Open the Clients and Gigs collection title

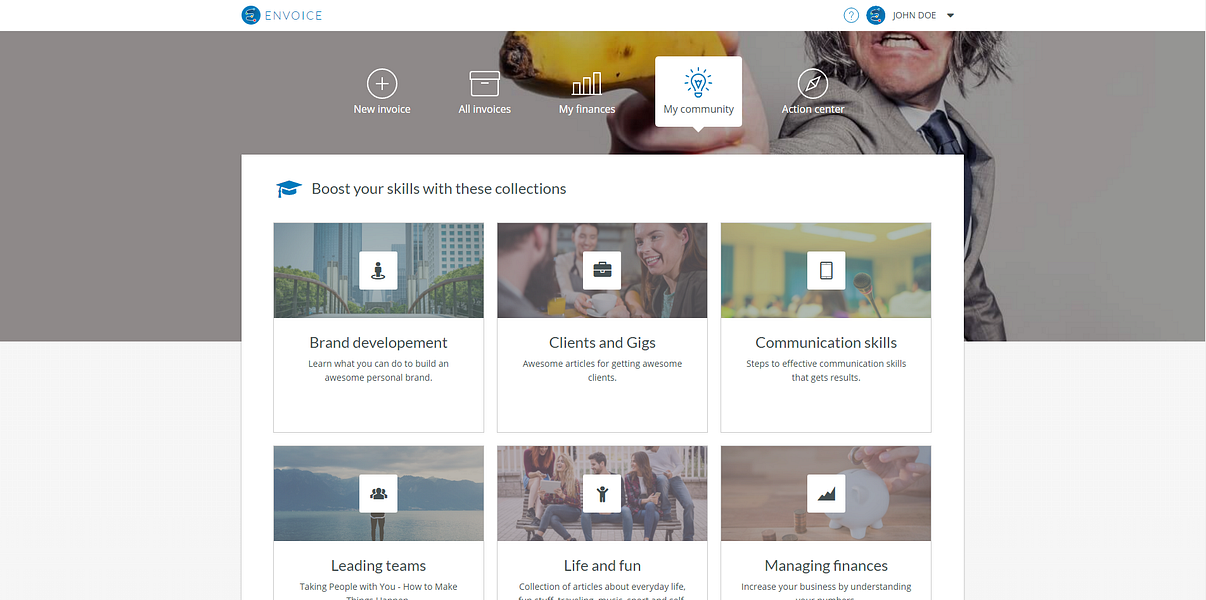[x=602, y=342]
